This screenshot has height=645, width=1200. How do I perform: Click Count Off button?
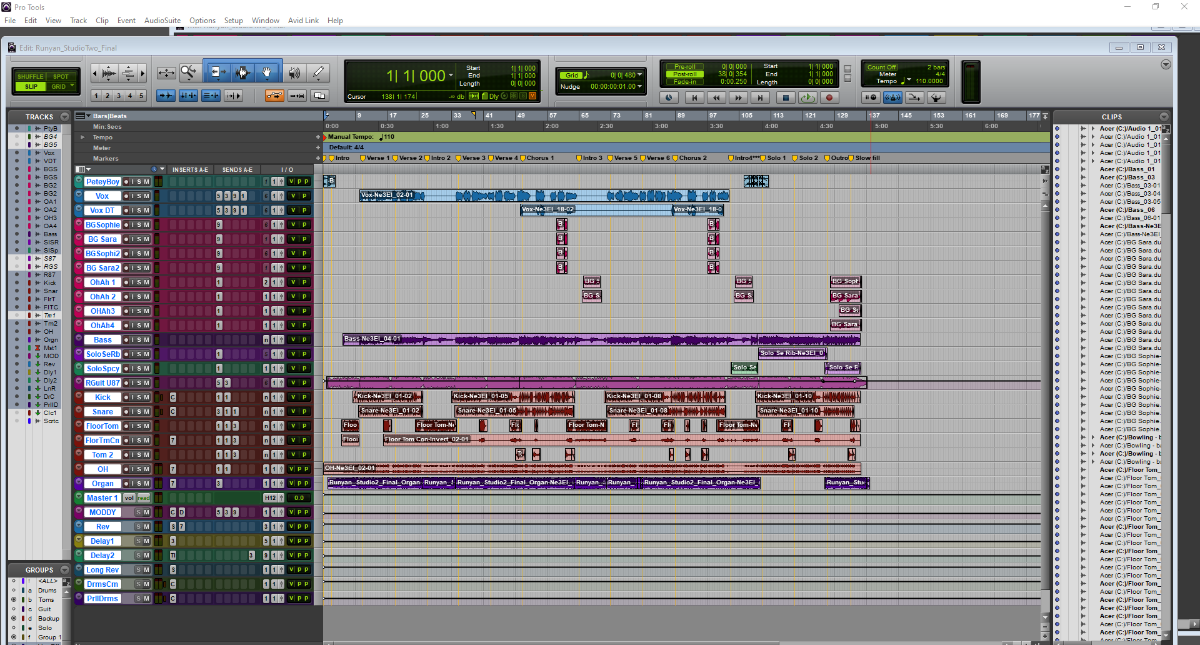883,67
